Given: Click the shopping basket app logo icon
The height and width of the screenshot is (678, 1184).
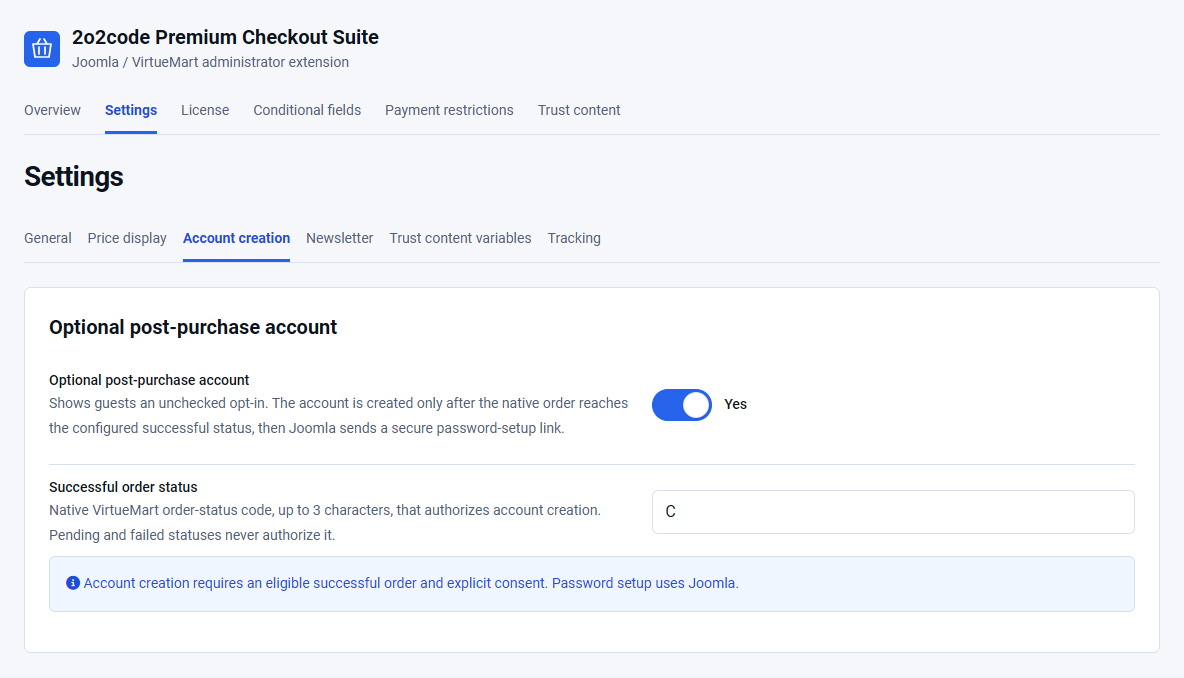Looking at the screenshot, I should (42, 49).
